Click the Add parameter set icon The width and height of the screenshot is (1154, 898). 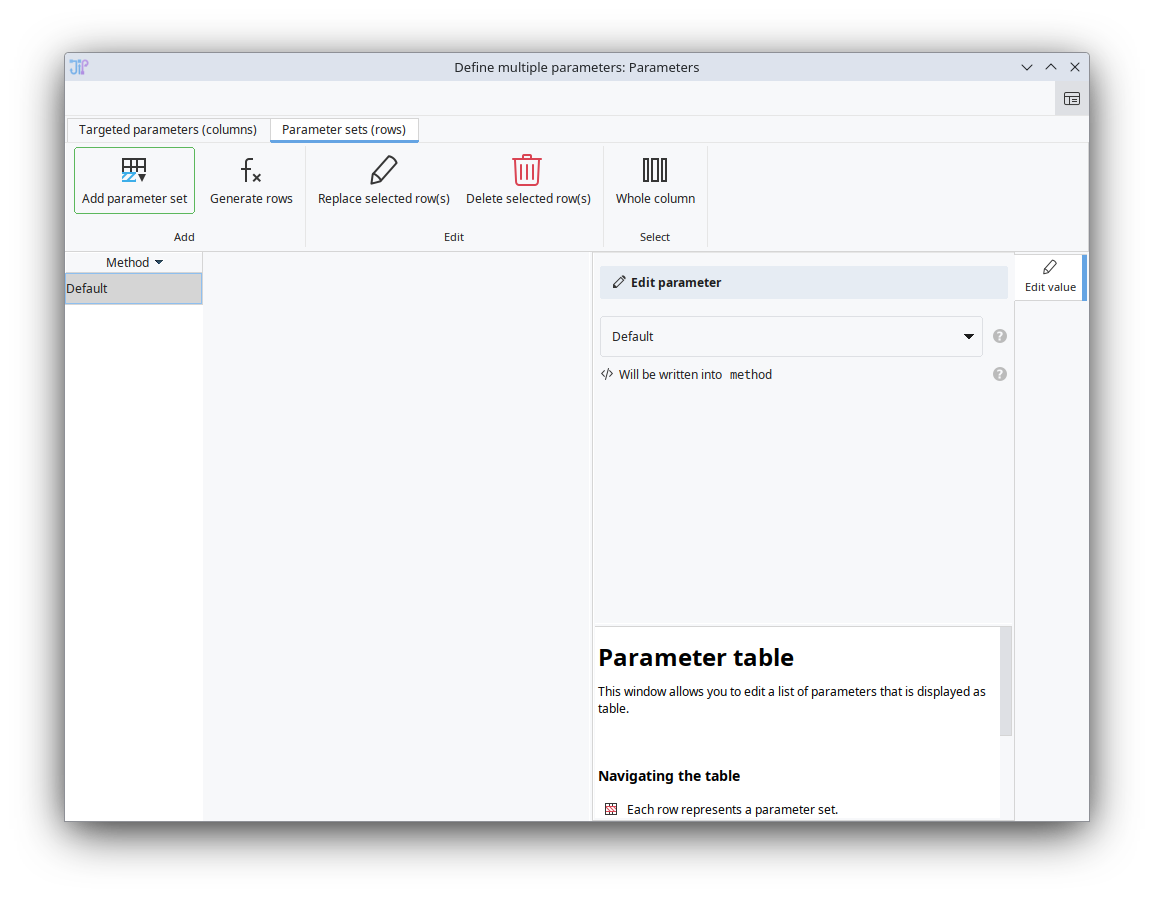coord(134,170)
